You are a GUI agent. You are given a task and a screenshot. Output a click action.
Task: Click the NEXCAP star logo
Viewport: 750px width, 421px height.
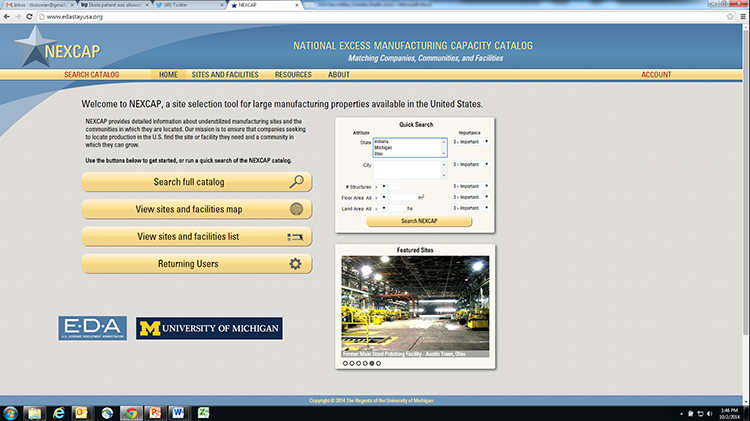point(35,46)
